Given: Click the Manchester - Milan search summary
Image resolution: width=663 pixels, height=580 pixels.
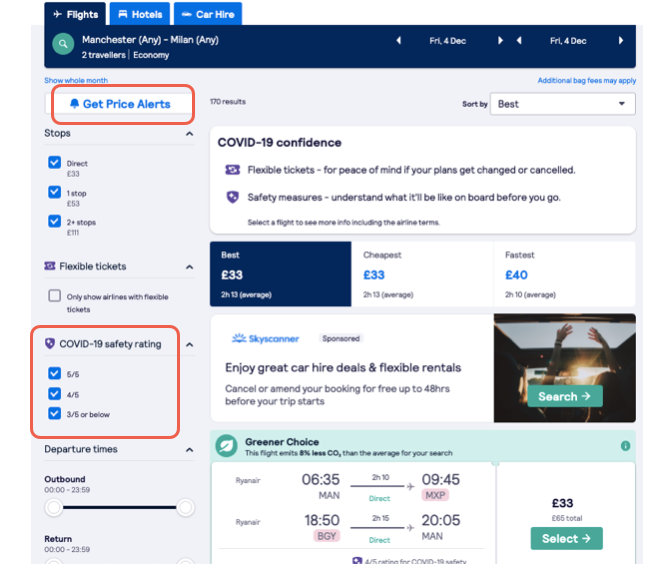Looking at the screenshot, I should (x=150, y=47).
